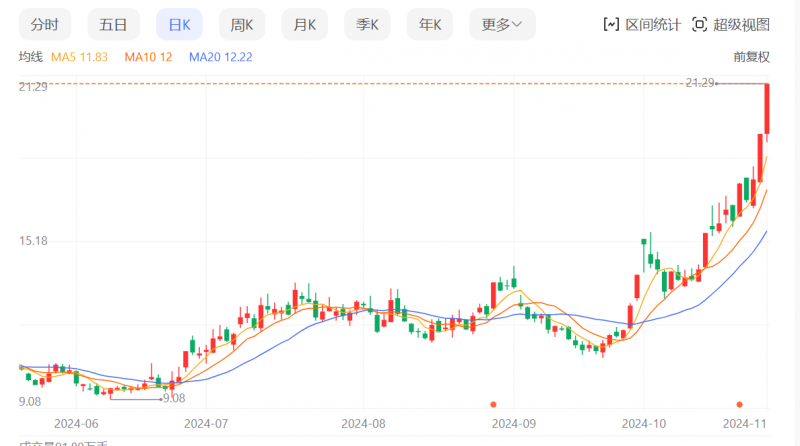Open the 前复权 price adjustment selector
The image size is (800, 446).
point(751,57)
